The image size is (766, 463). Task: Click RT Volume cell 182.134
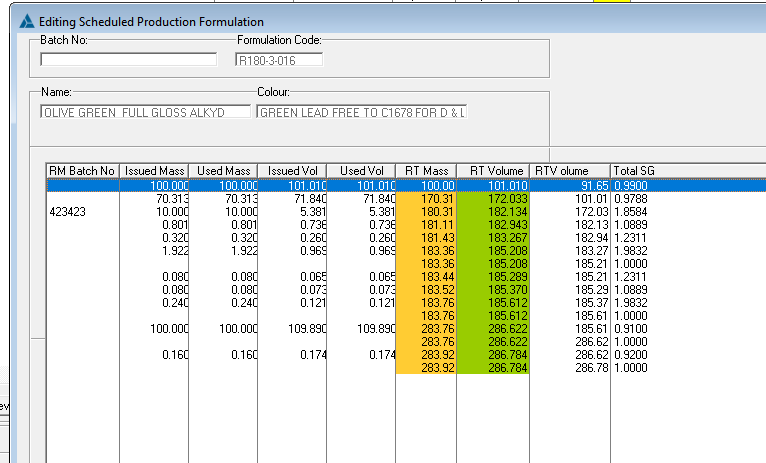pos(493,212)
